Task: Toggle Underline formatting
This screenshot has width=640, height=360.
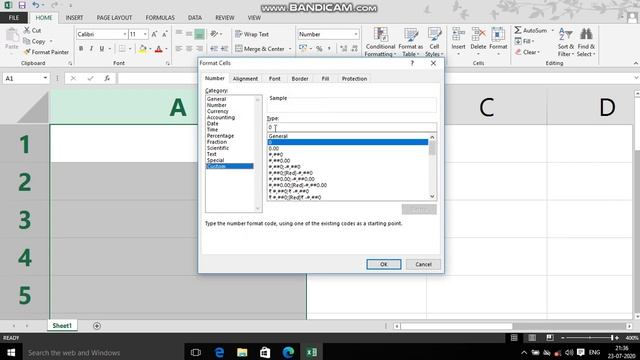Action: [x=102, y=49]
